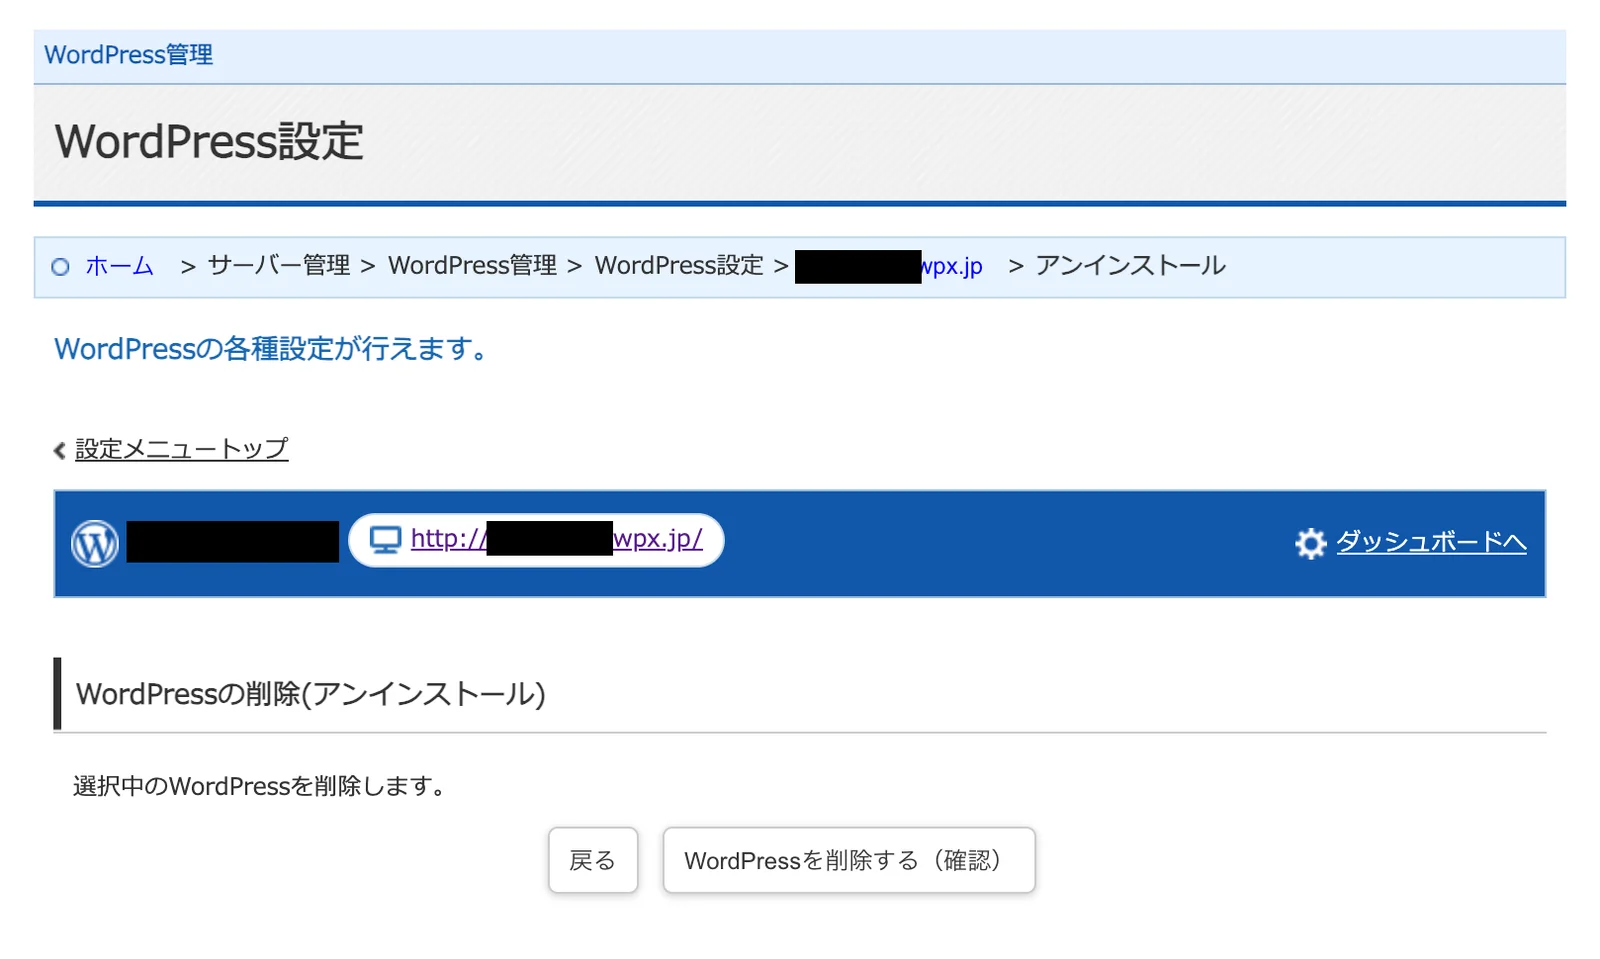Open ダッシュボードへ link
1600x959 pixels.
tap(1431, 542)
